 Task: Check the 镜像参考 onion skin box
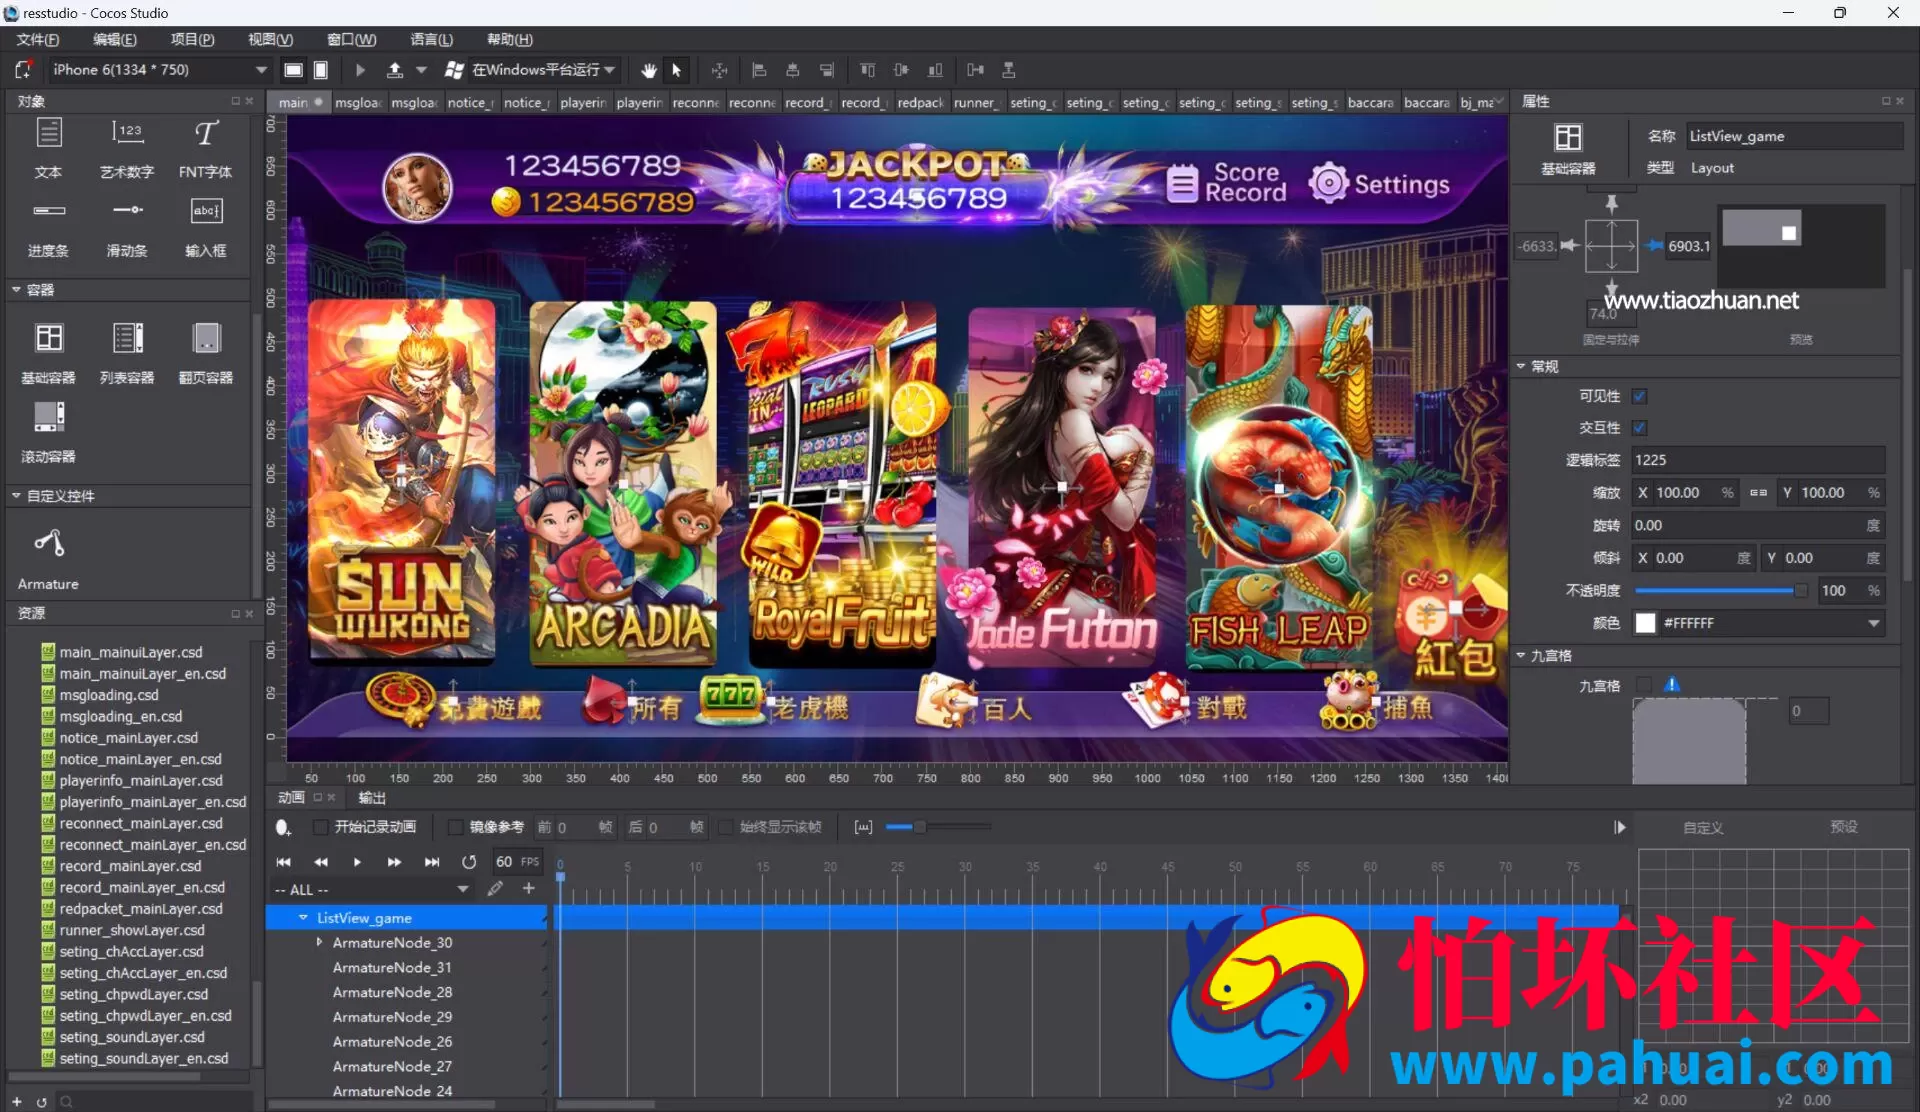455,827
